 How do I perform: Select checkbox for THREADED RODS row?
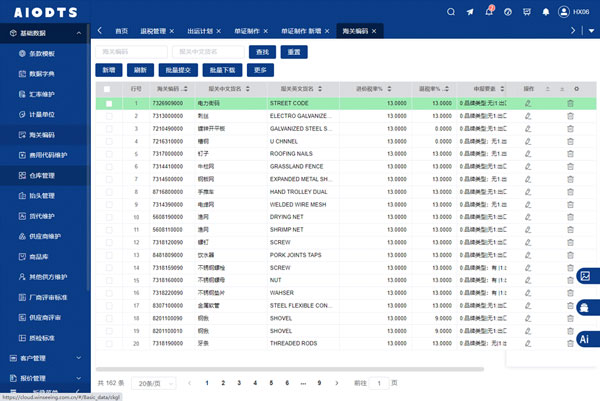click(x=108, y=343)
